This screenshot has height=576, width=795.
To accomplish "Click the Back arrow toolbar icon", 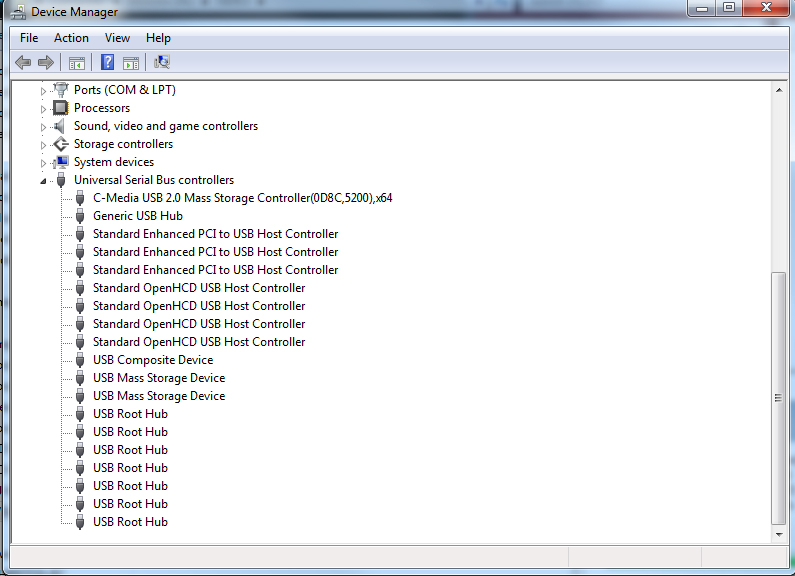I will click(x=23, y=63).
